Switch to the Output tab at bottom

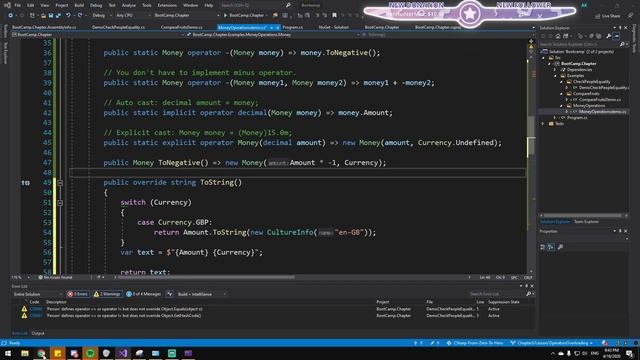tap(38, 333)
